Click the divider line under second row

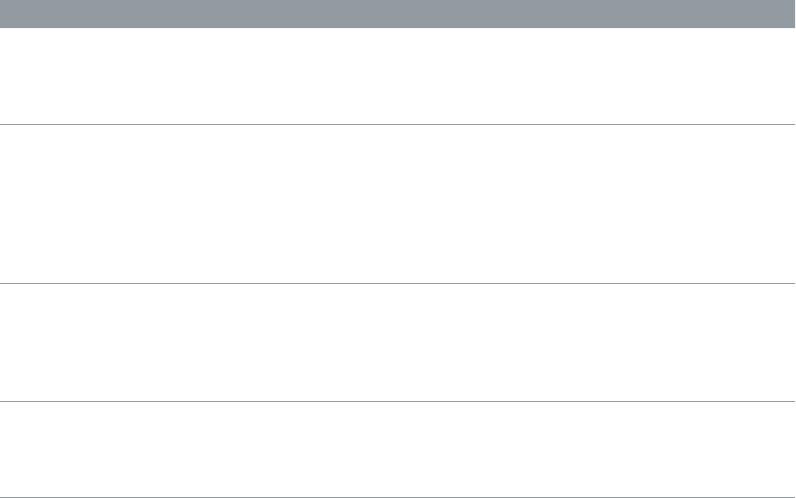pos(397,283)
